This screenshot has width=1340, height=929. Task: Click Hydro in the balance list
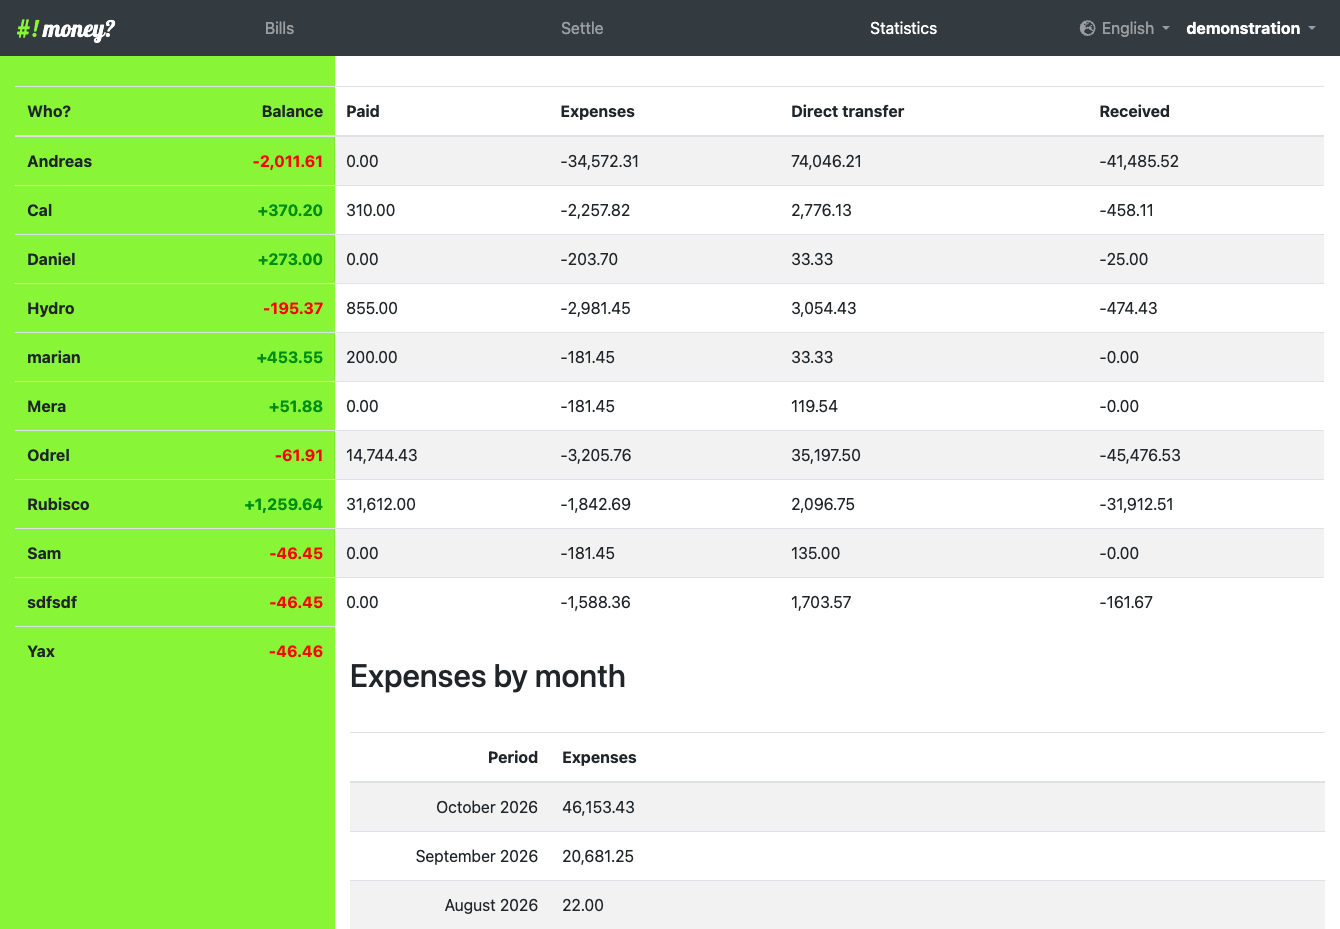tap(50, 308)
